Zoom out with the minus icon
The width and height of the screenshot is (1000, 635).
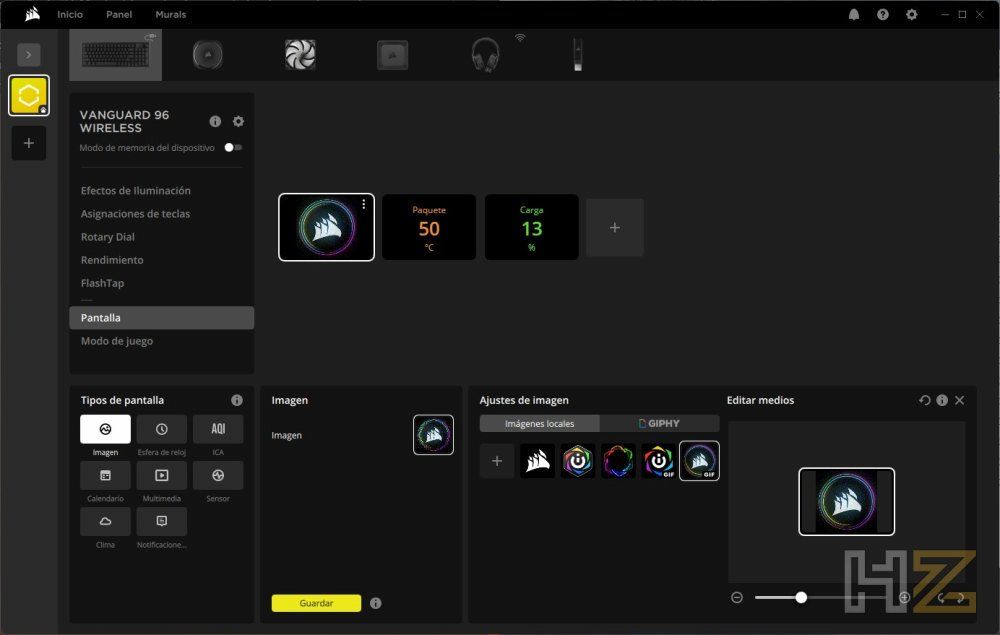coord(737,597)
